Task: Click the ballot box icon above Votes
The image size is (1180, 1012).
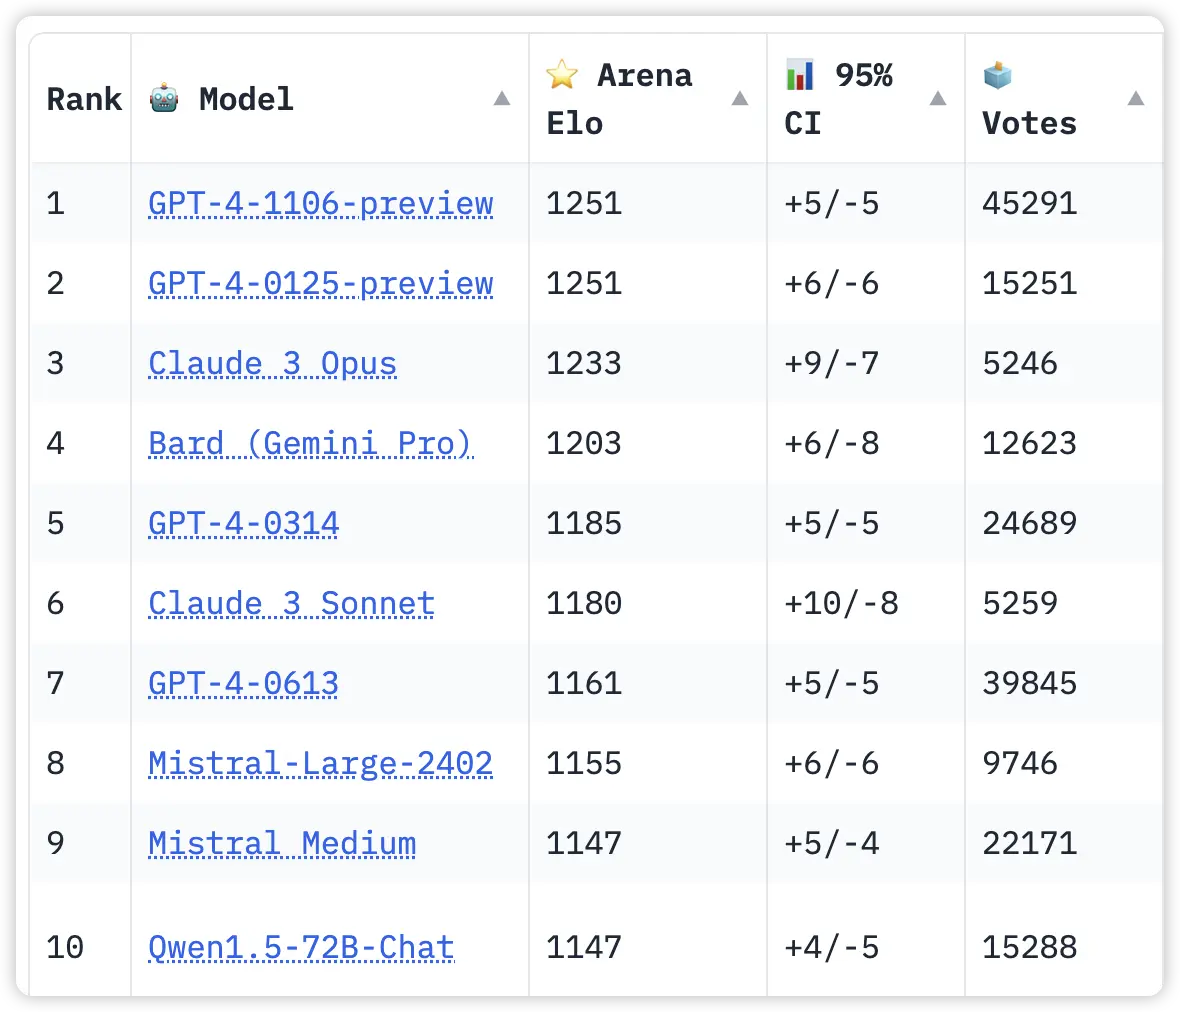Action: [998, 74]
